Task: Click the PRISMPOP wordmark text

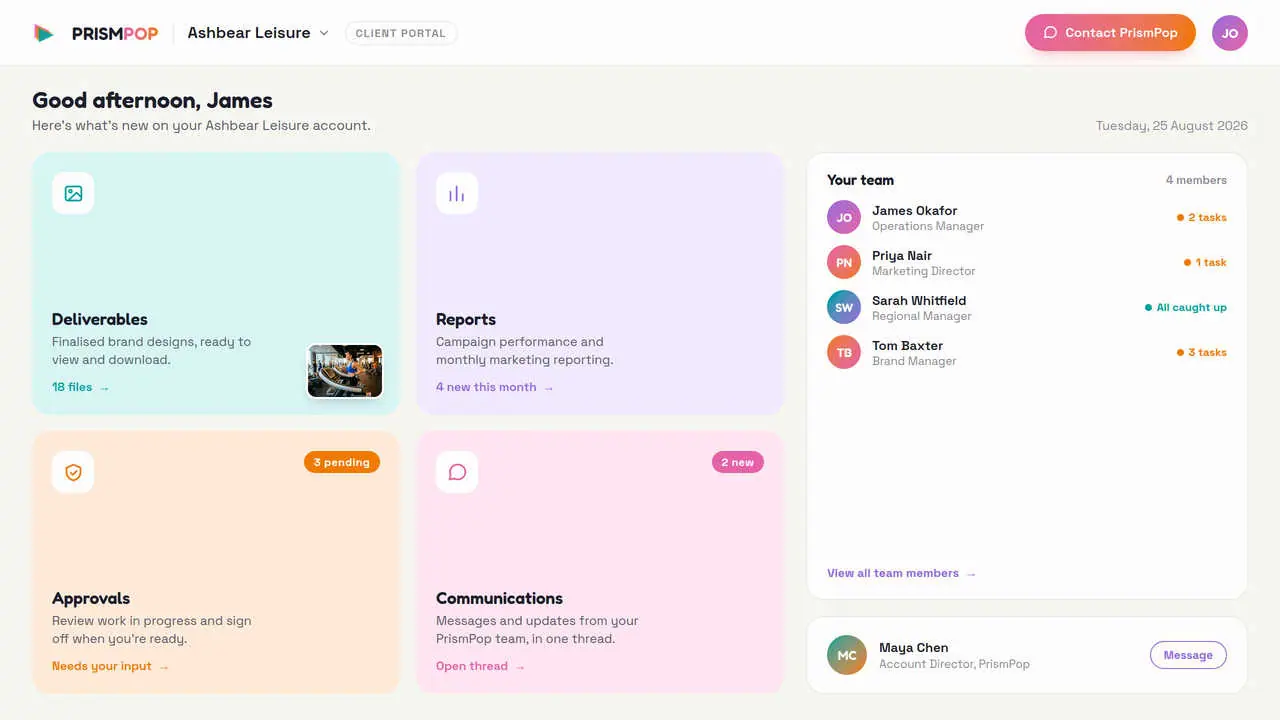Action: point(115,33)
